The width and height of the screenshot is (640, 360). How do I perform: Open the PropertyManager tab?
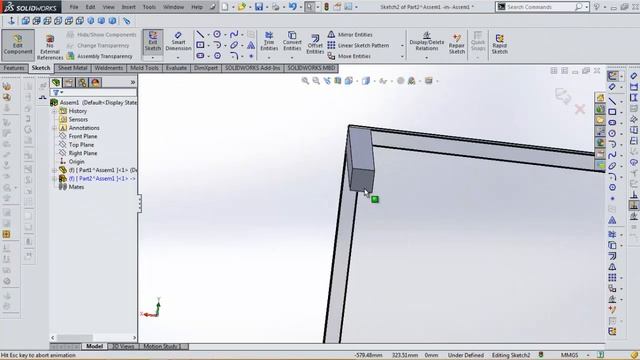click(69, 82)
